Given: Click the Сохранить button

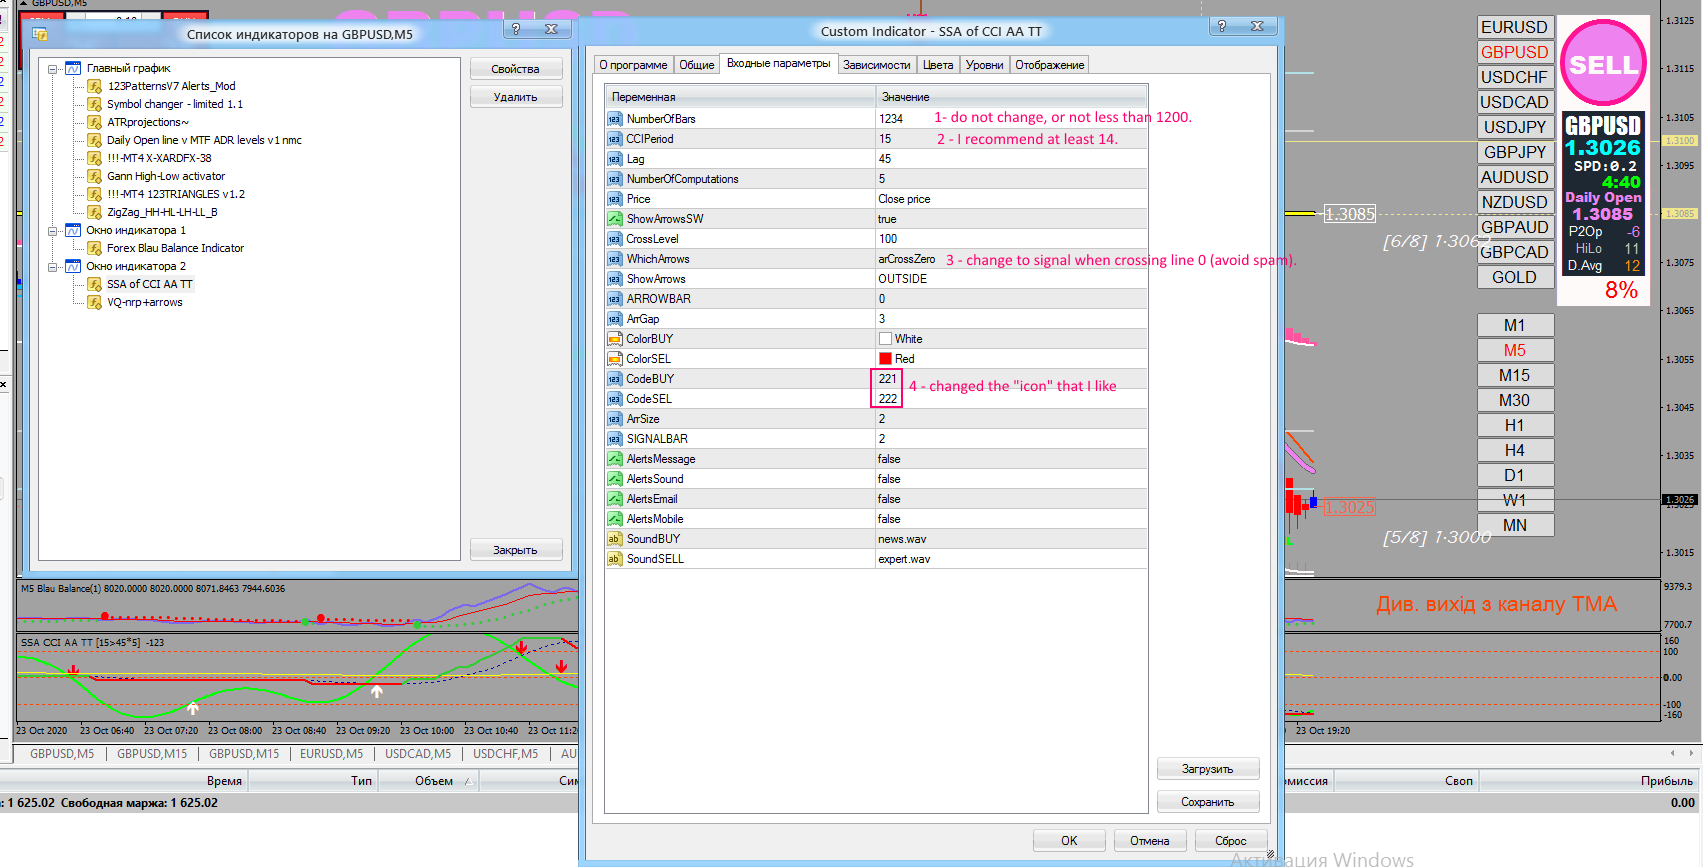Looking at the screenshot, I should point(1207,802).
